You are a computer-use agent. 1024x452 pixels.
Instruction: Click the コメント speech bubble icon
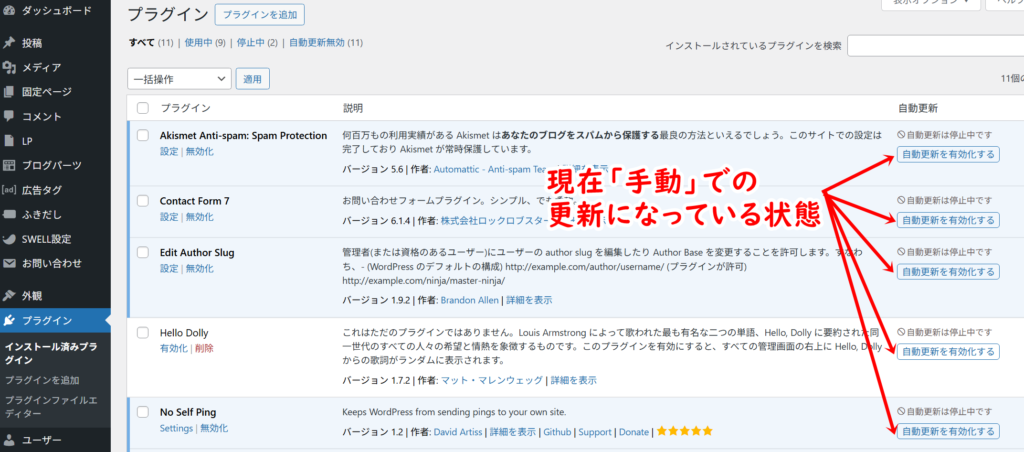tap(9, 116)
